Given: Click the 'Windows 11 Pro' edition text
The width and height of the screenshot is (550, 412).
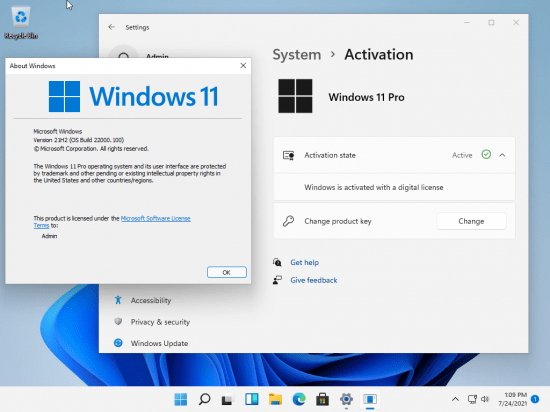Looking at the screenshot, I should tap(366, 97).
